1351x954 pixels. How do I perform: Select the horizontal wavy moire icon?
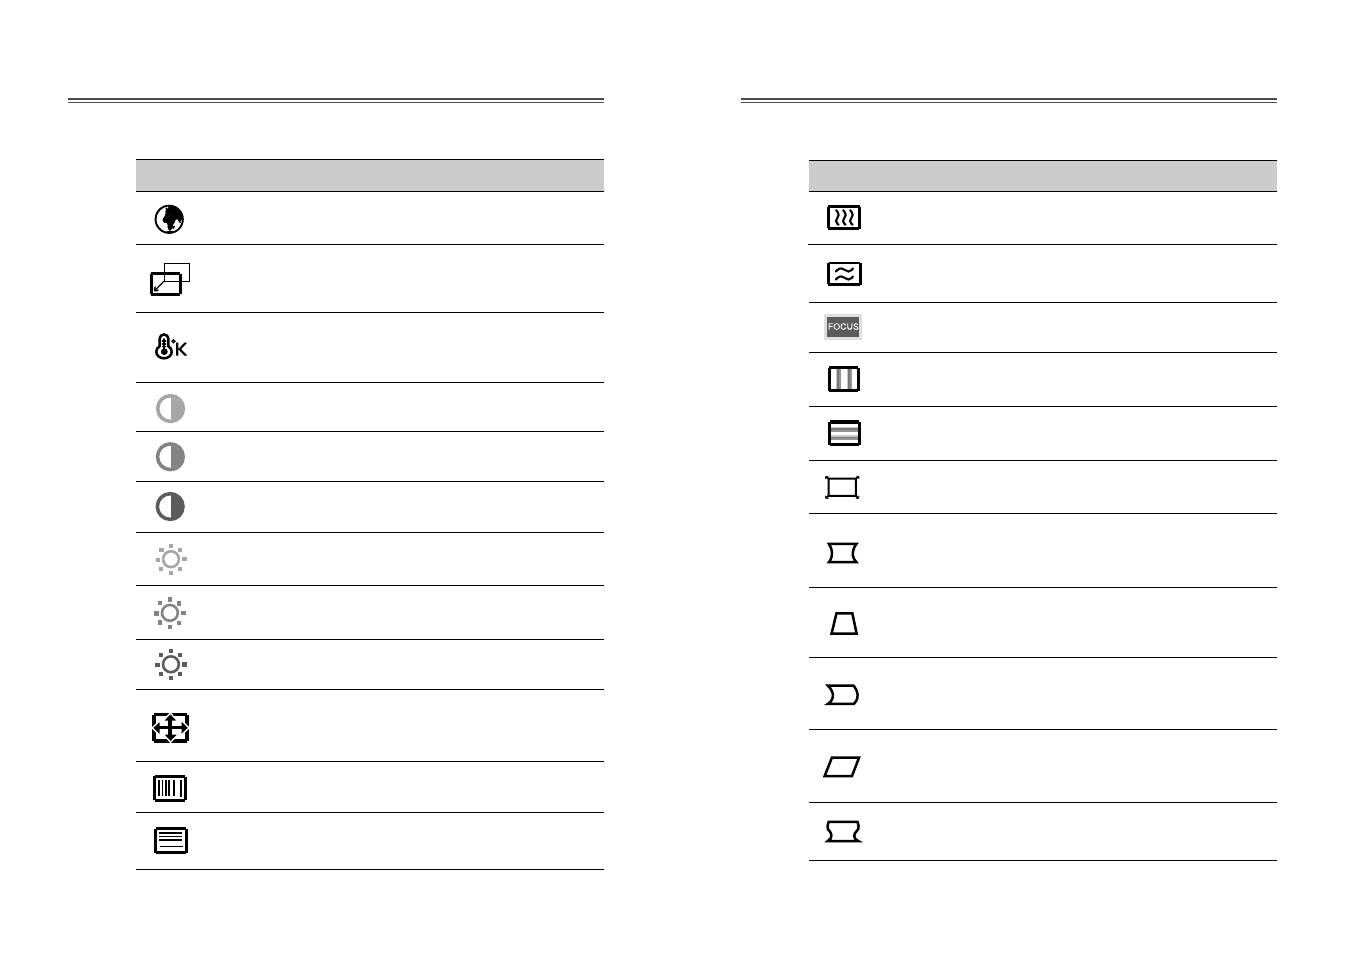coord(844,274)
